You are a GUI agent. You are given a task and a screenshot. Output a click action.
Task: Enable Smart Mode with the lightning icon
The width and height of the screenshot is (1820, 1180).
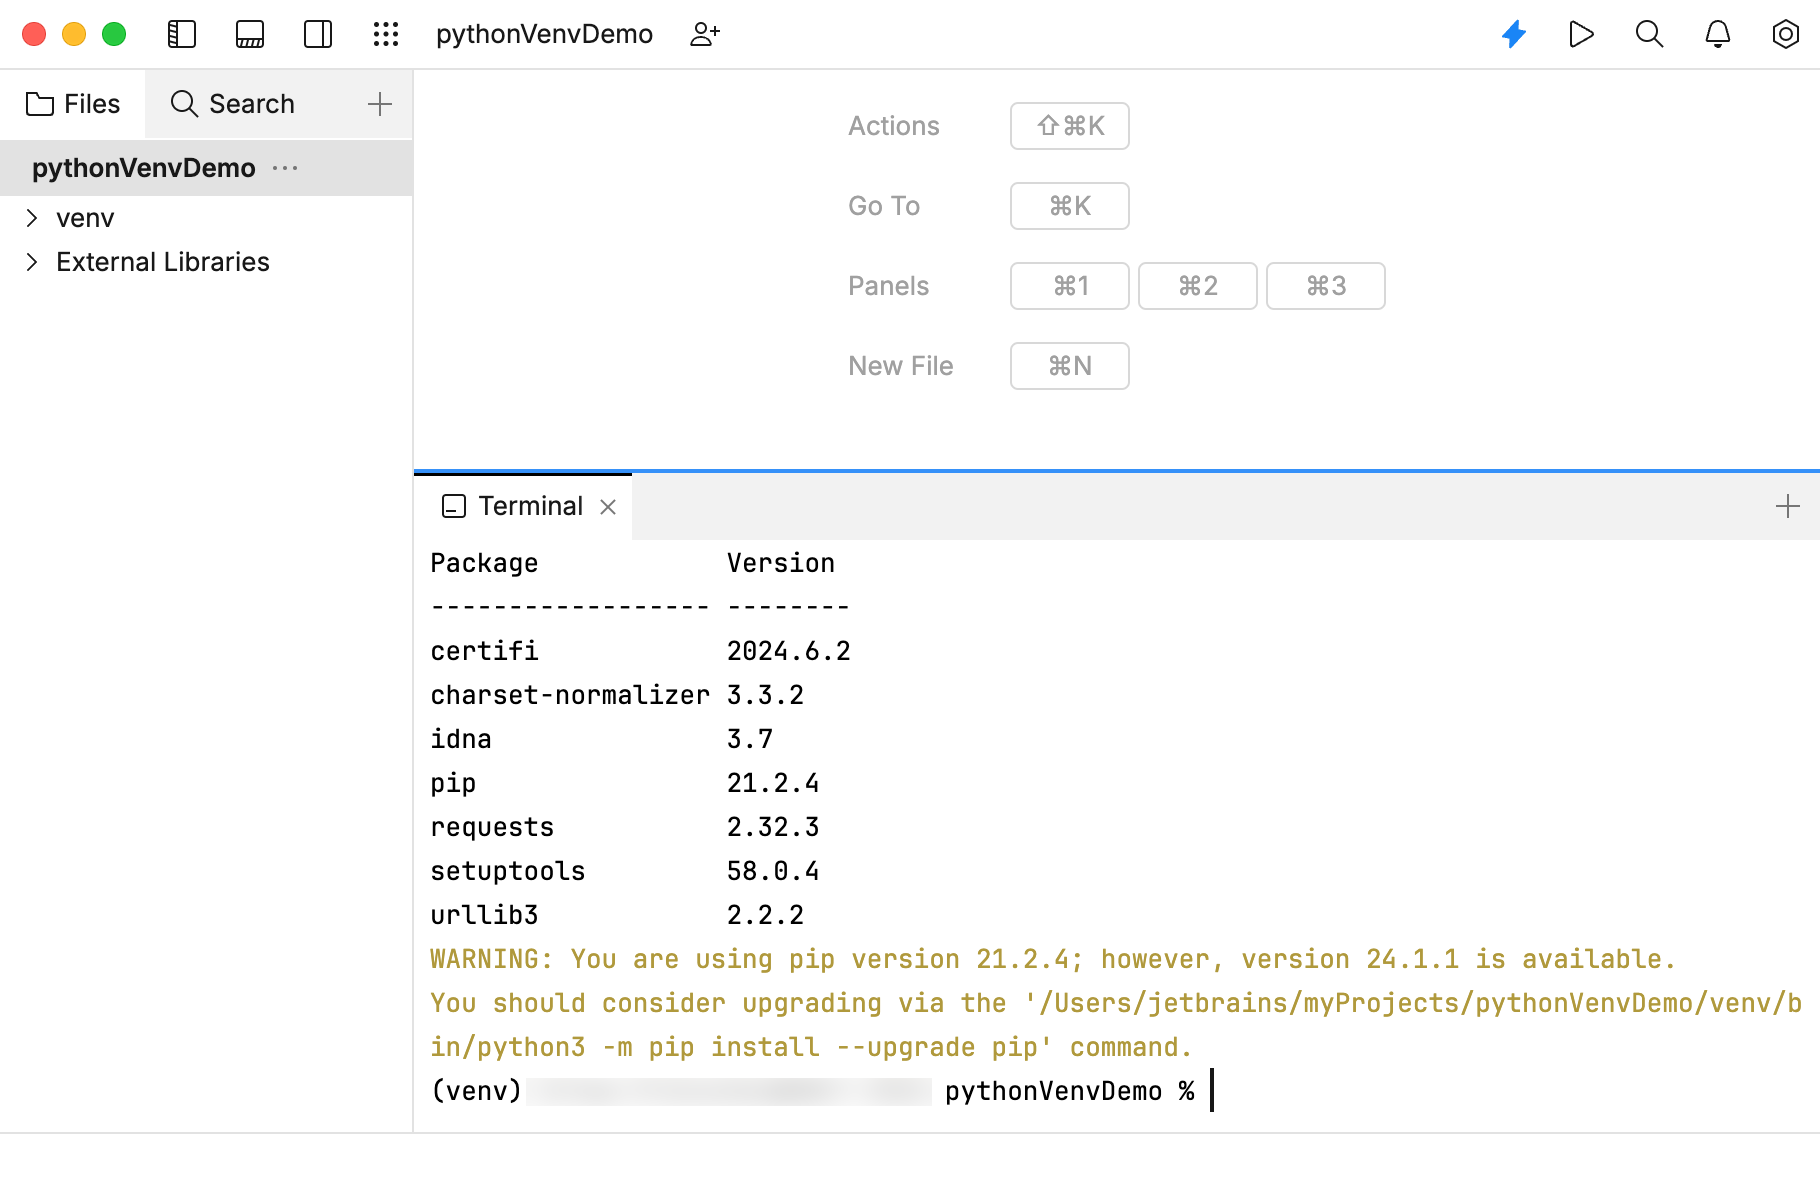tap(1513, 33)
